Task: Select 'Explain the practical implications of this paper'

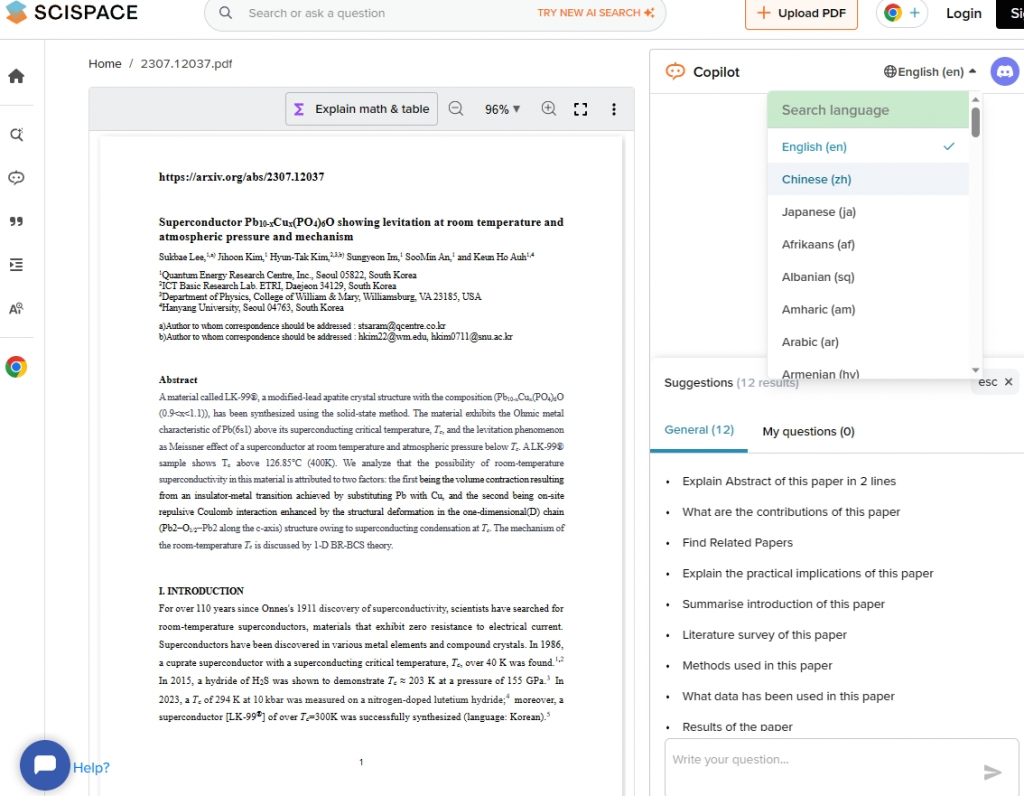Action: tap(808, 573)
